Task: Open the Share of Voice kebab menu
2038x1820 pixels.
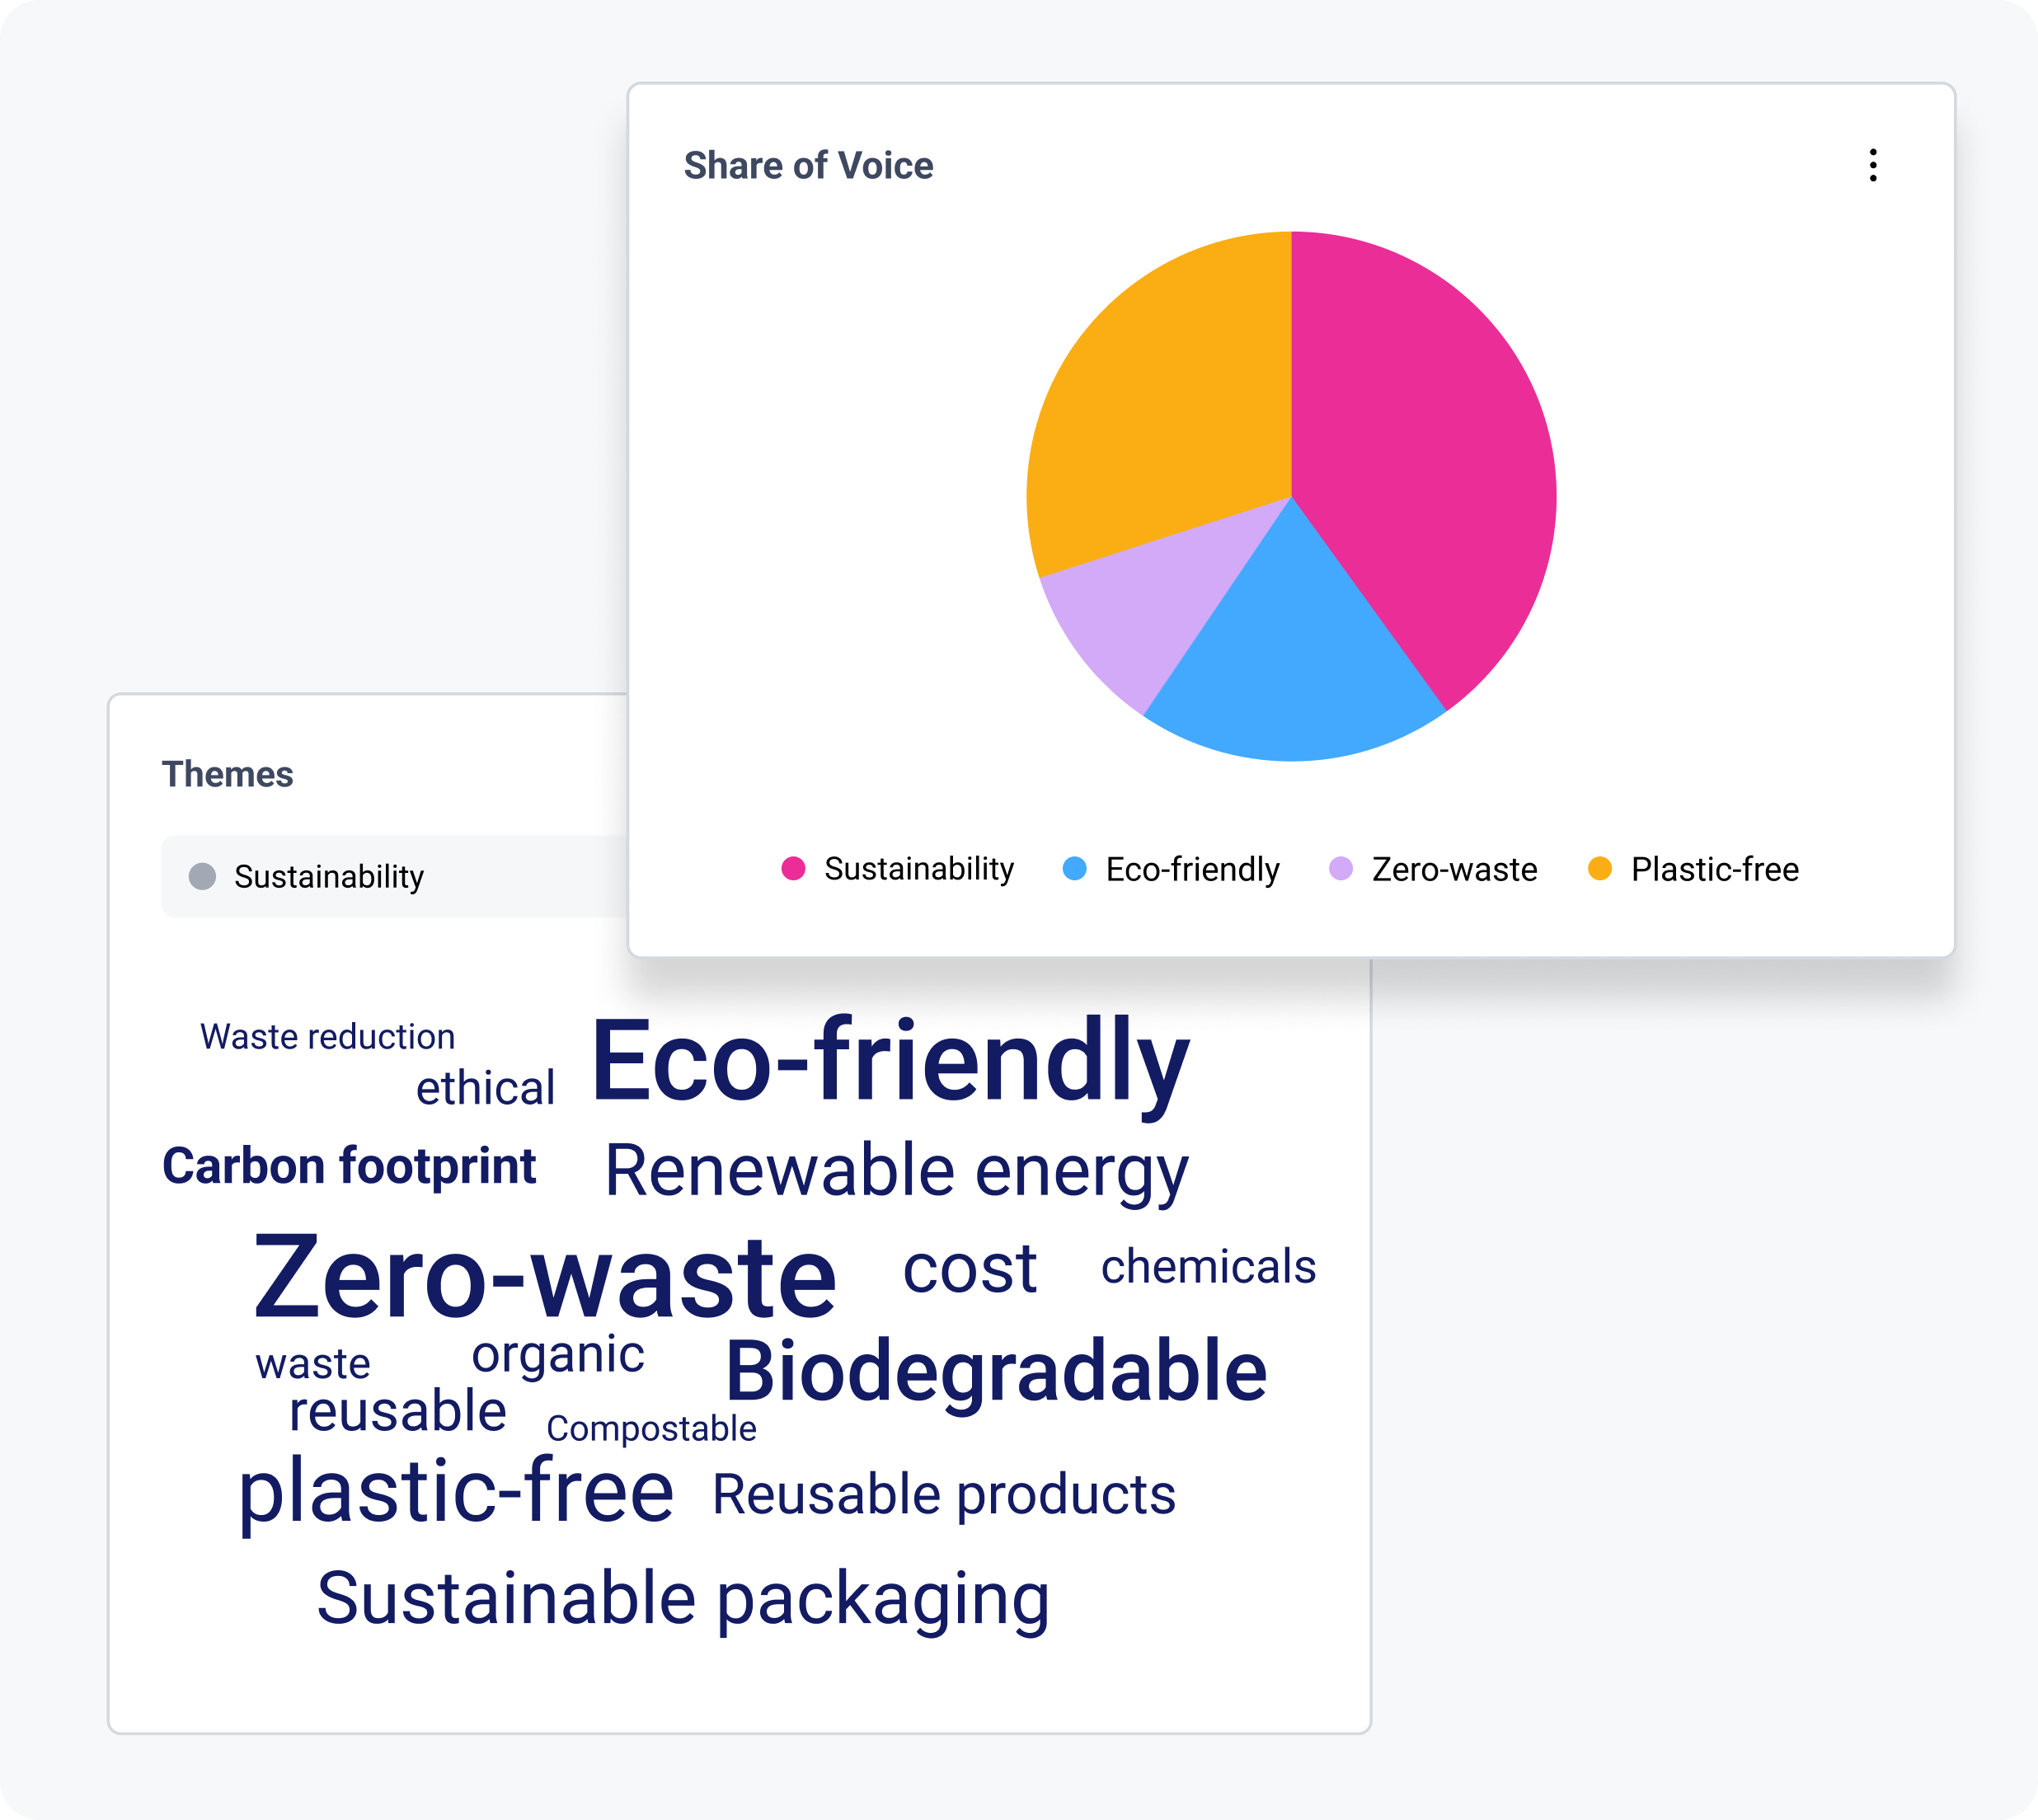Action: 1873,165
